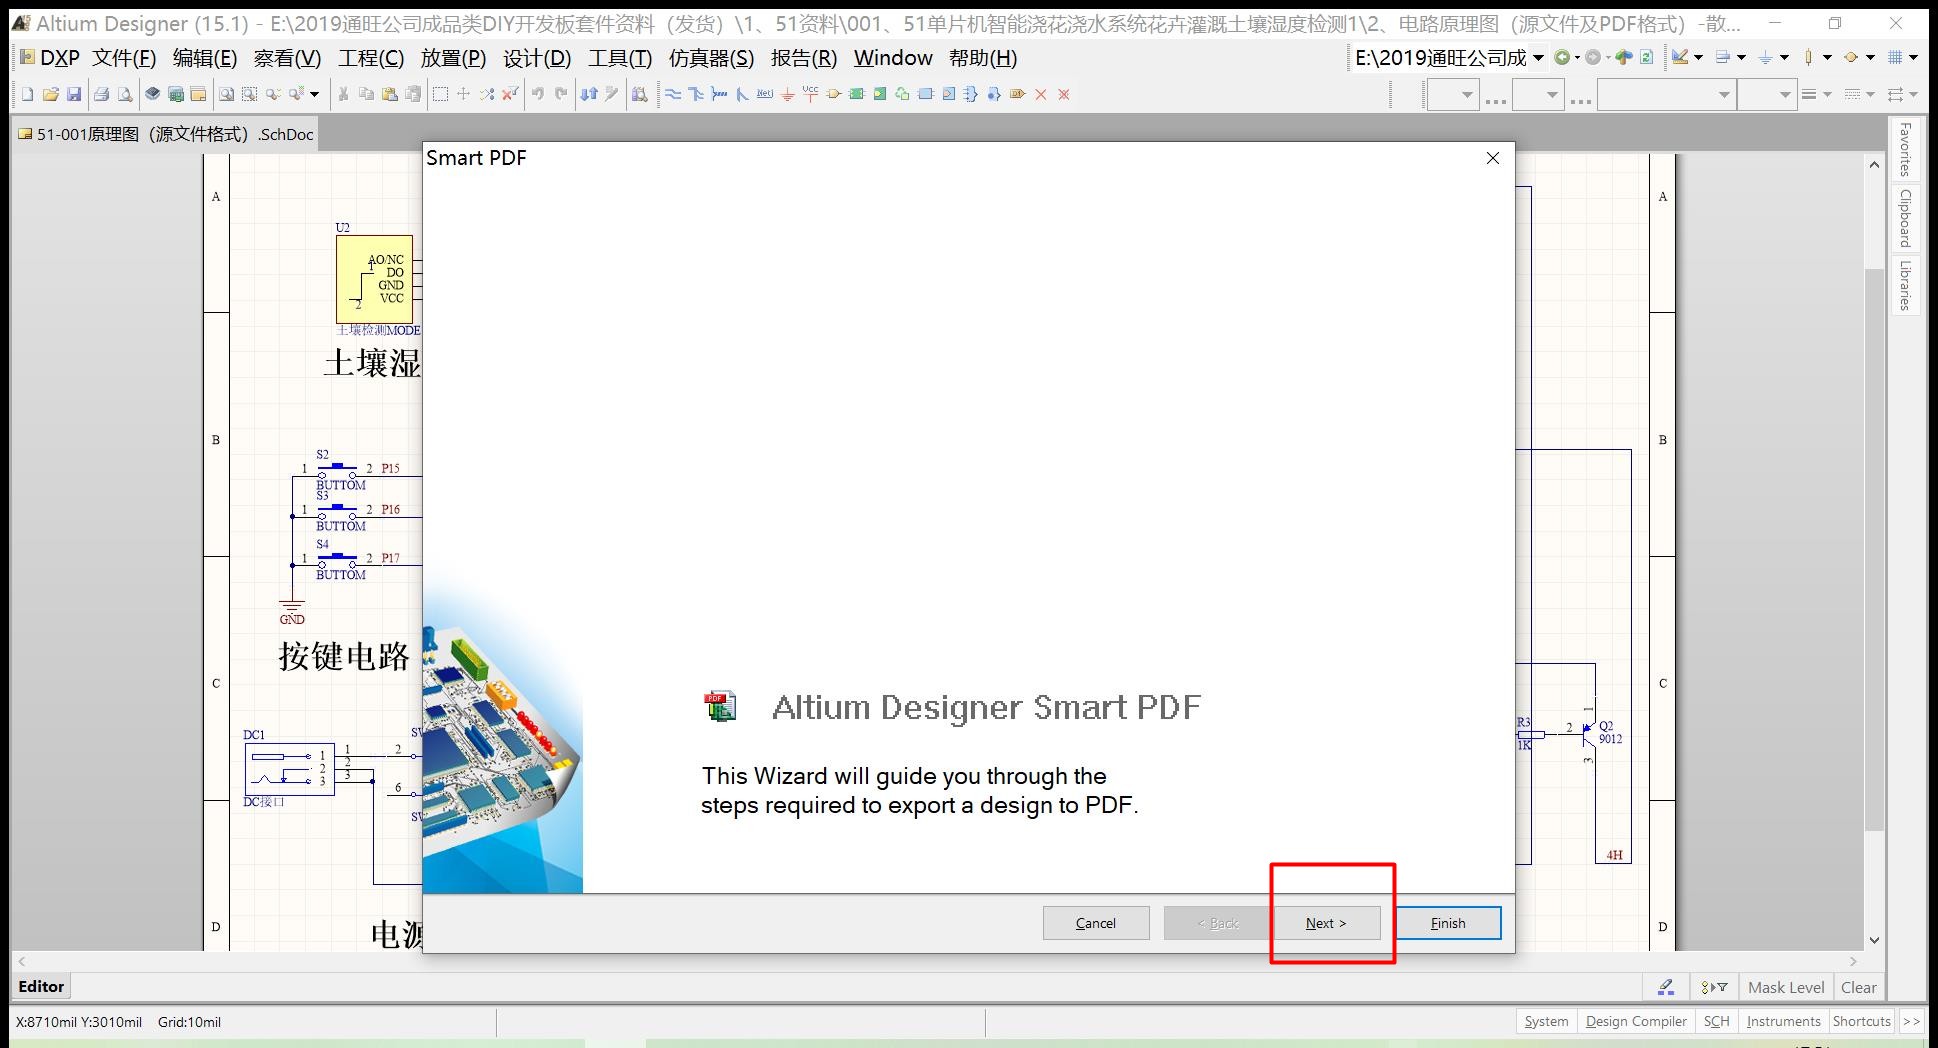Click the open folder toolbar icon
The image size is (1938, 1048).
tap(51, 94)
